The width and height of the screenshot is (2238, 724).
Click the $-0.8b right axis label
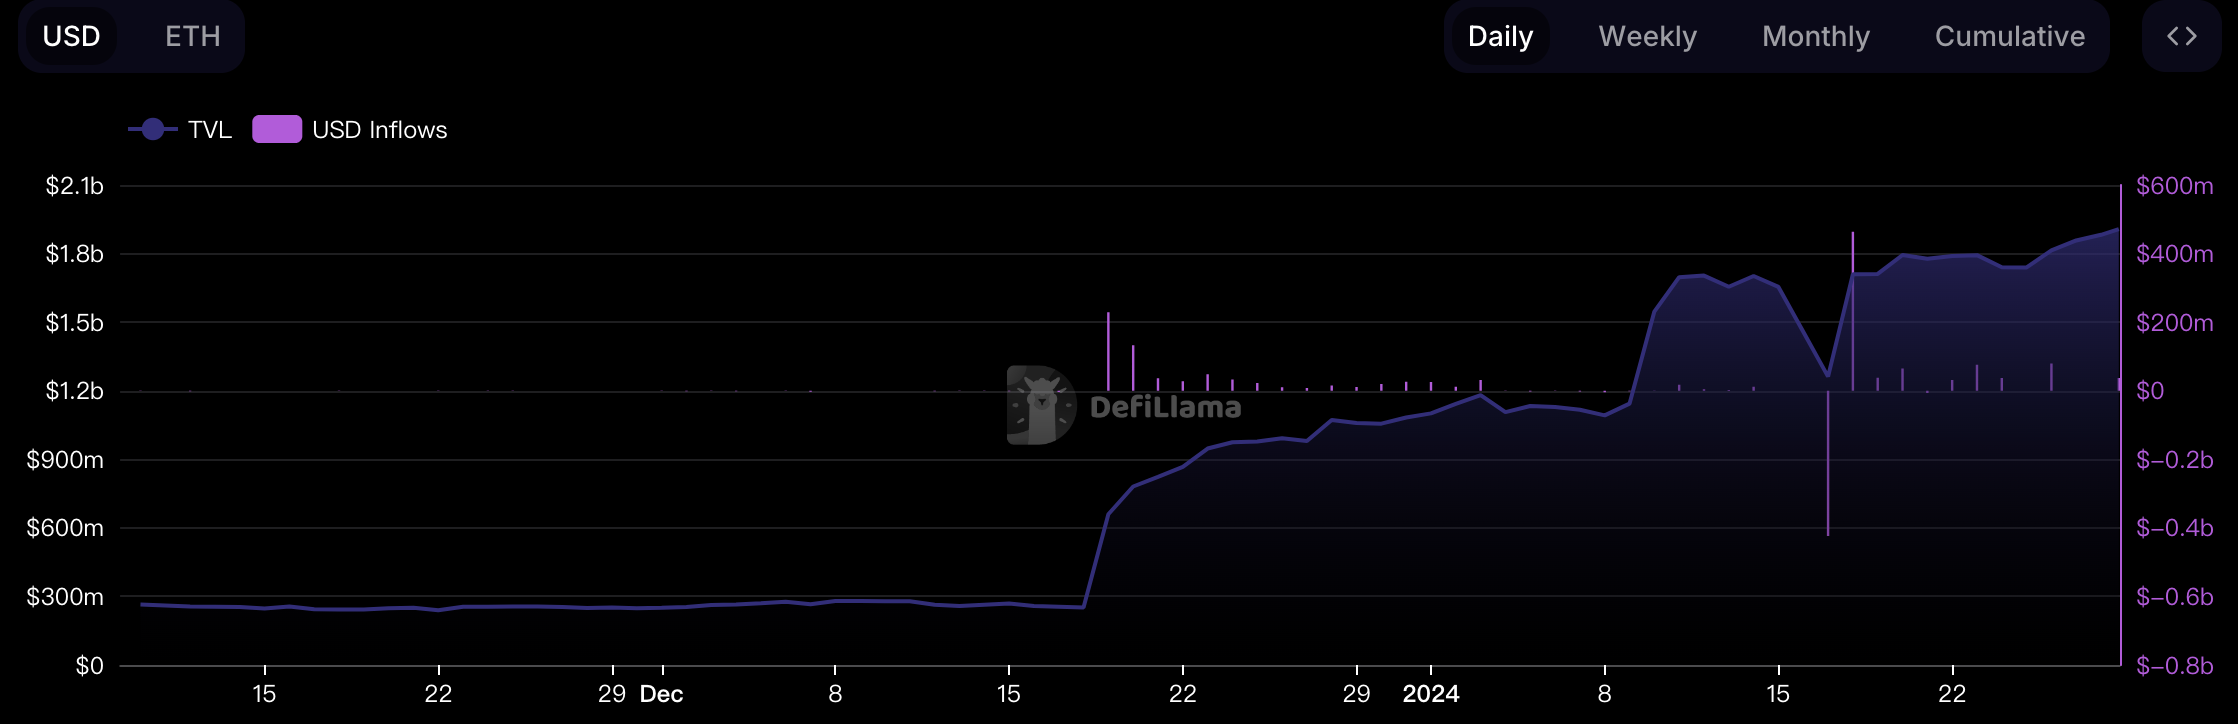2174,666
